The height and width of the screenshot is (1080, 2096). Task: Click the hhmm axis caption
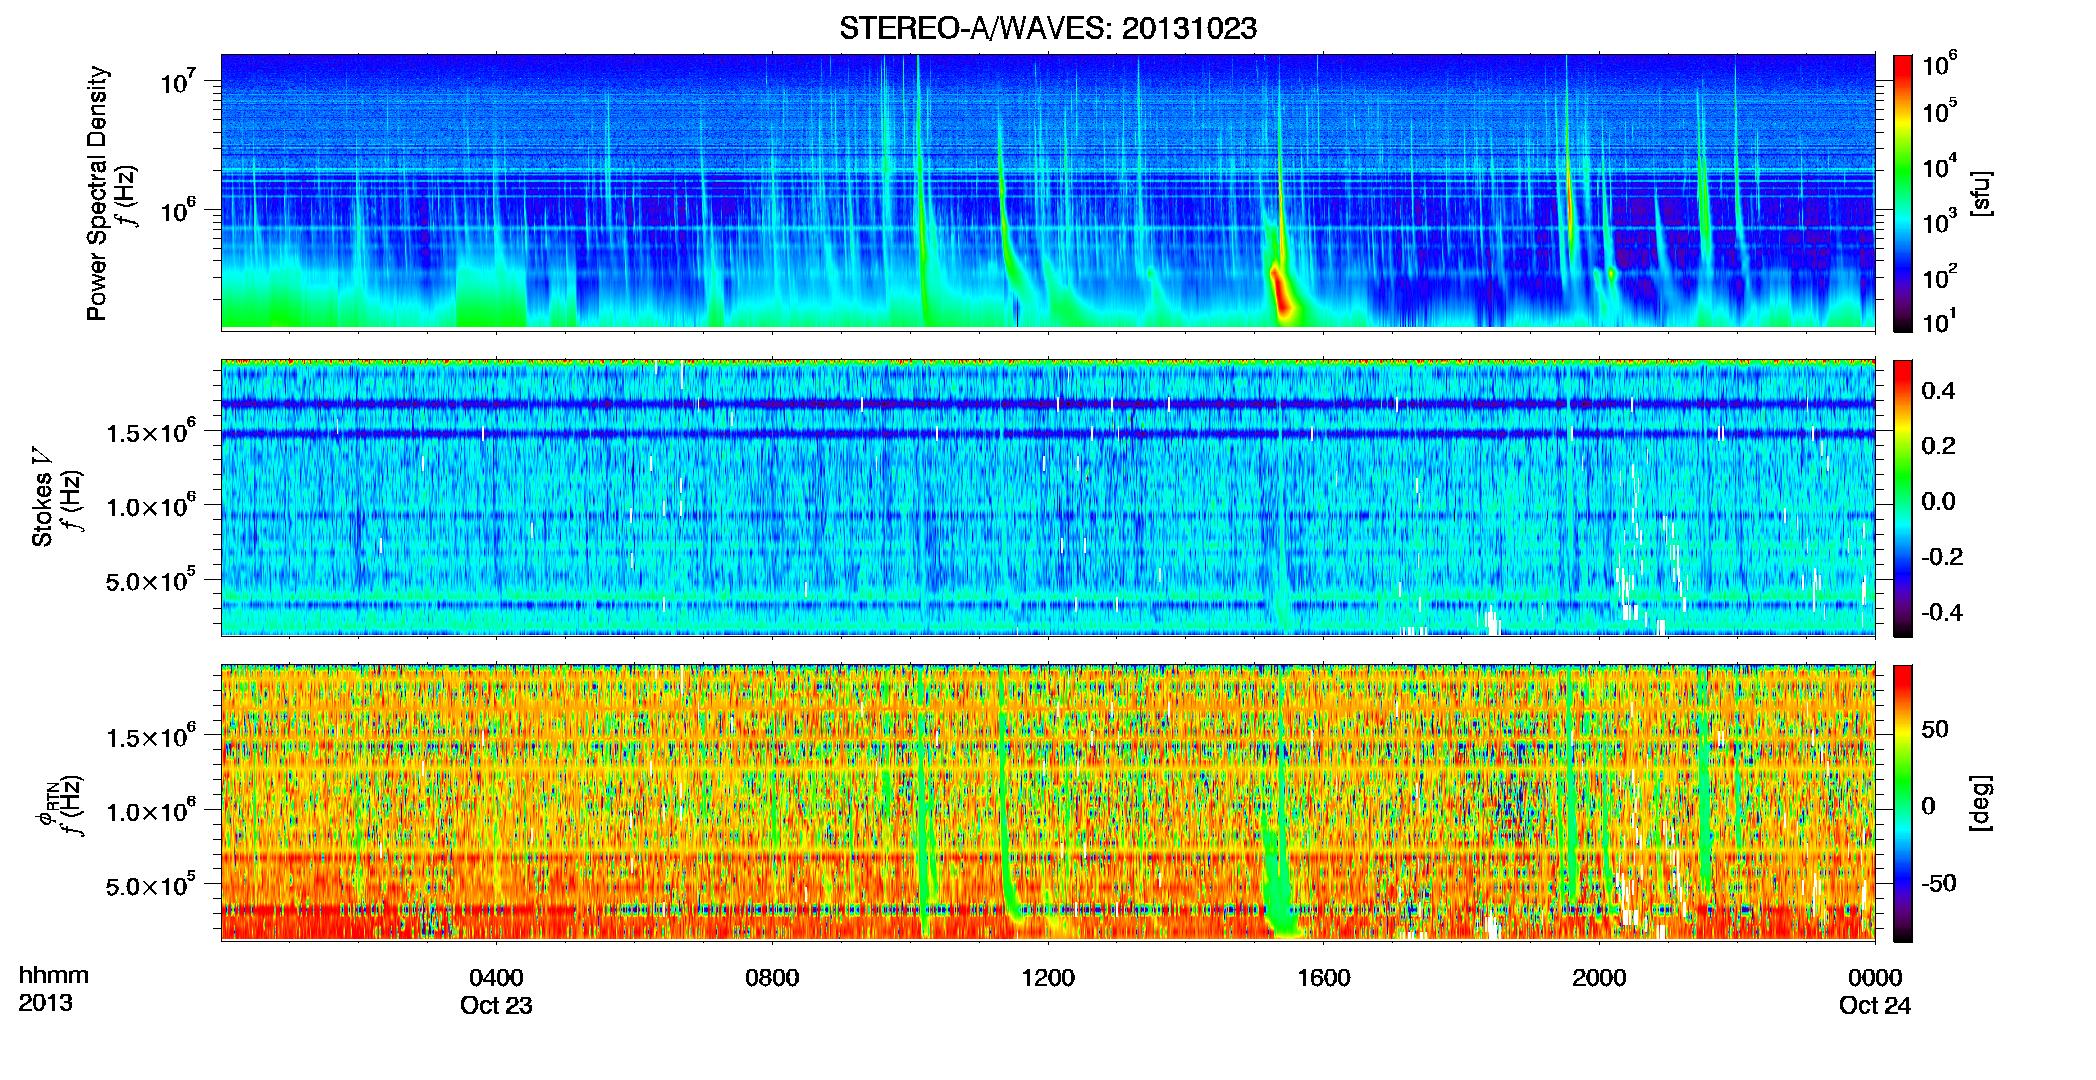tap(54, 976)
